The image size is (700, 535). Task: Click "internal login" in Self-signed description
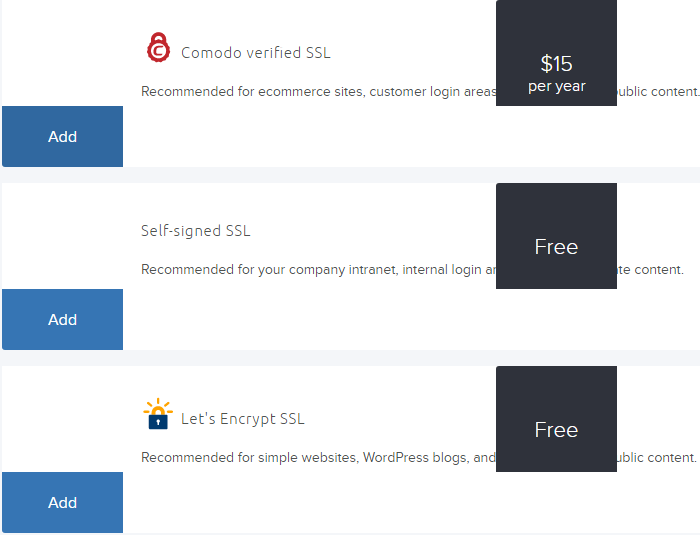(442, 270)
